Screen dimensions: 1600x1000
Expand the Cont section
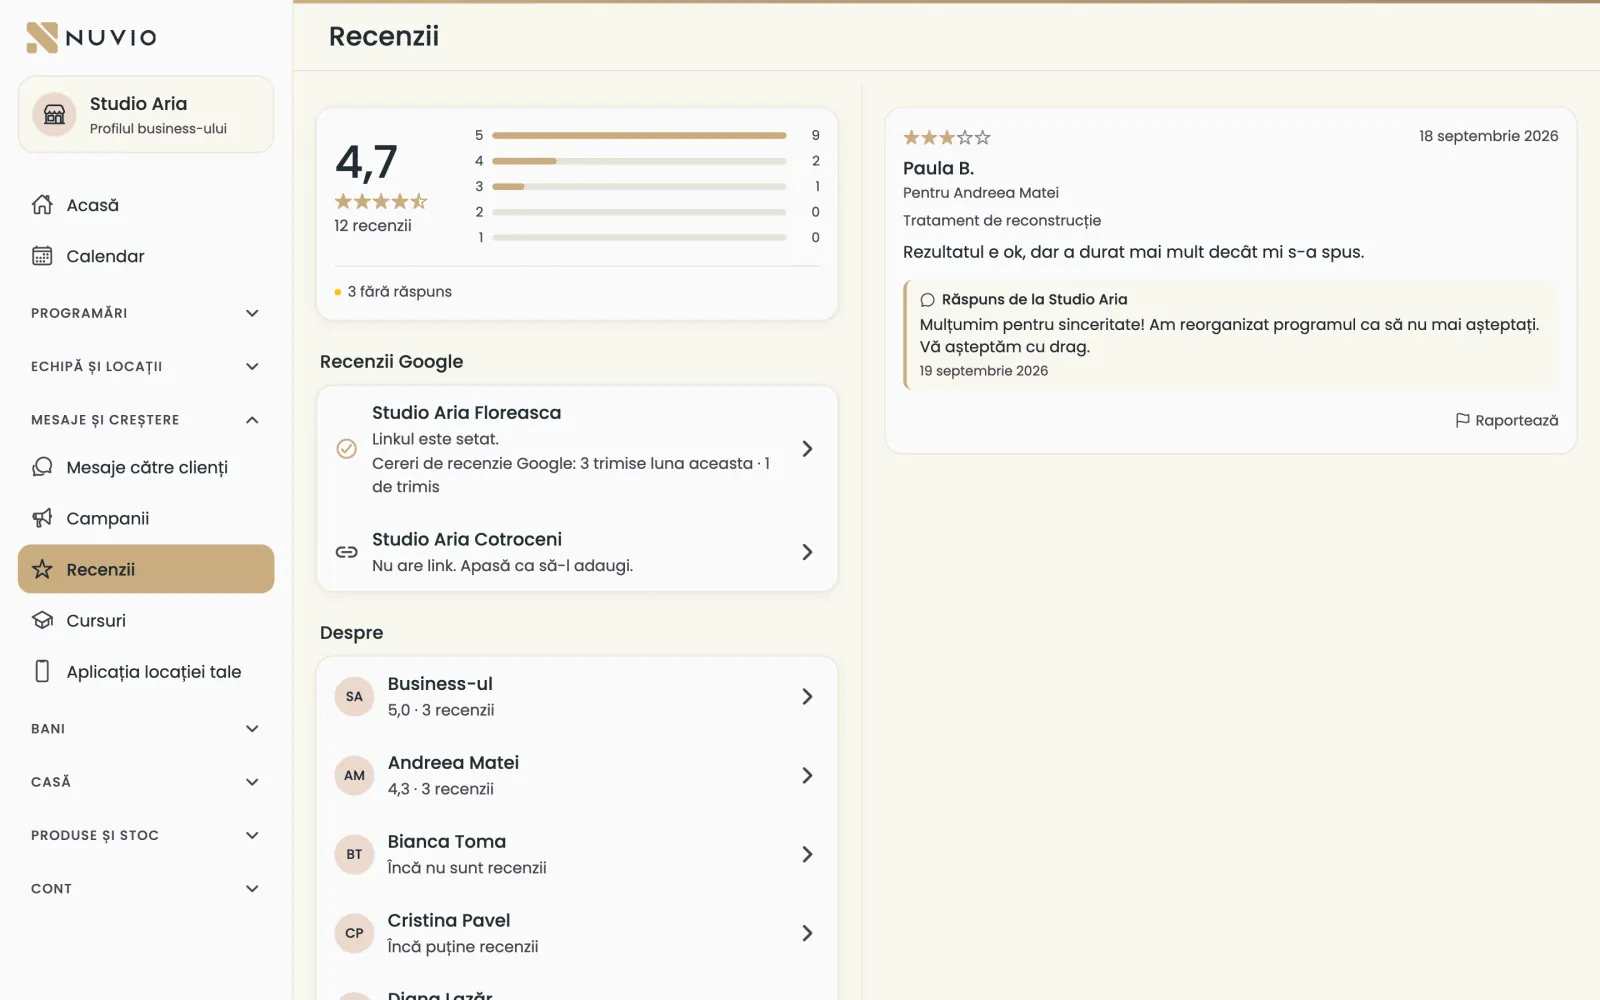[146, 888]
